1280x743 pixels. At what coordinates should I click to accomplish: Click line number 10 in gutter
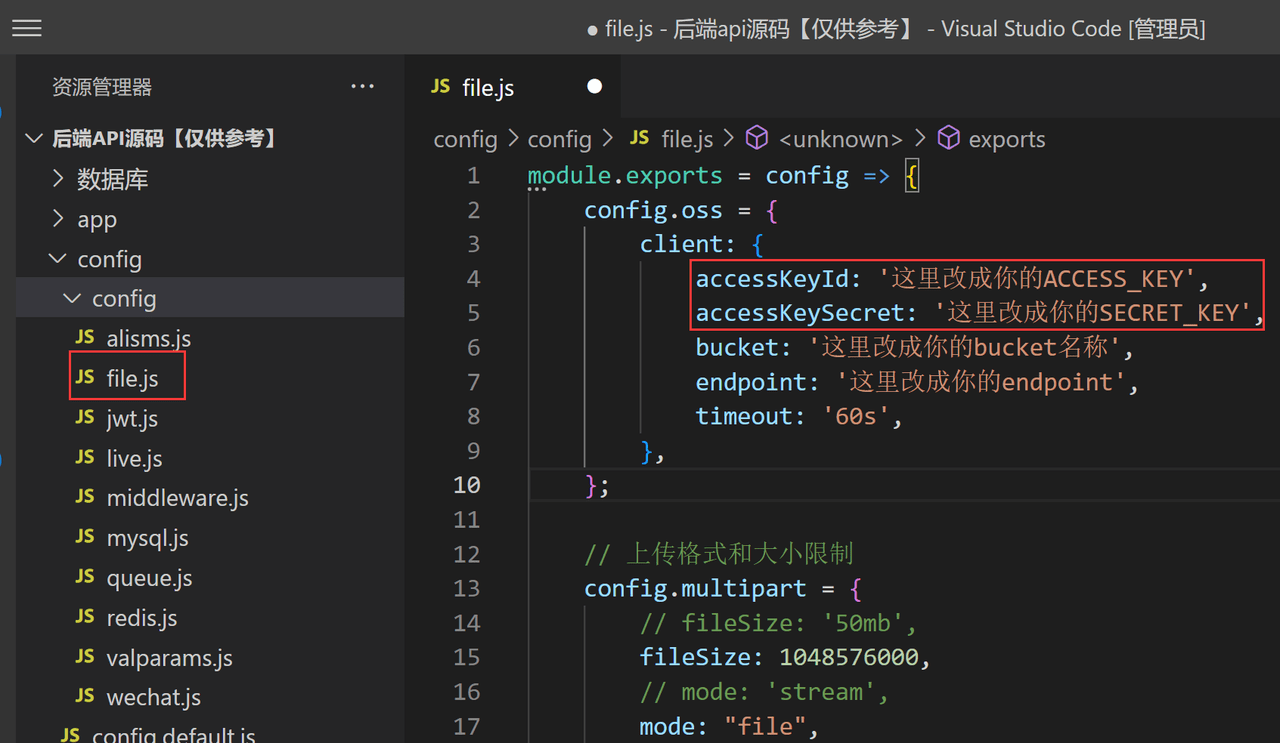(467, 485)
